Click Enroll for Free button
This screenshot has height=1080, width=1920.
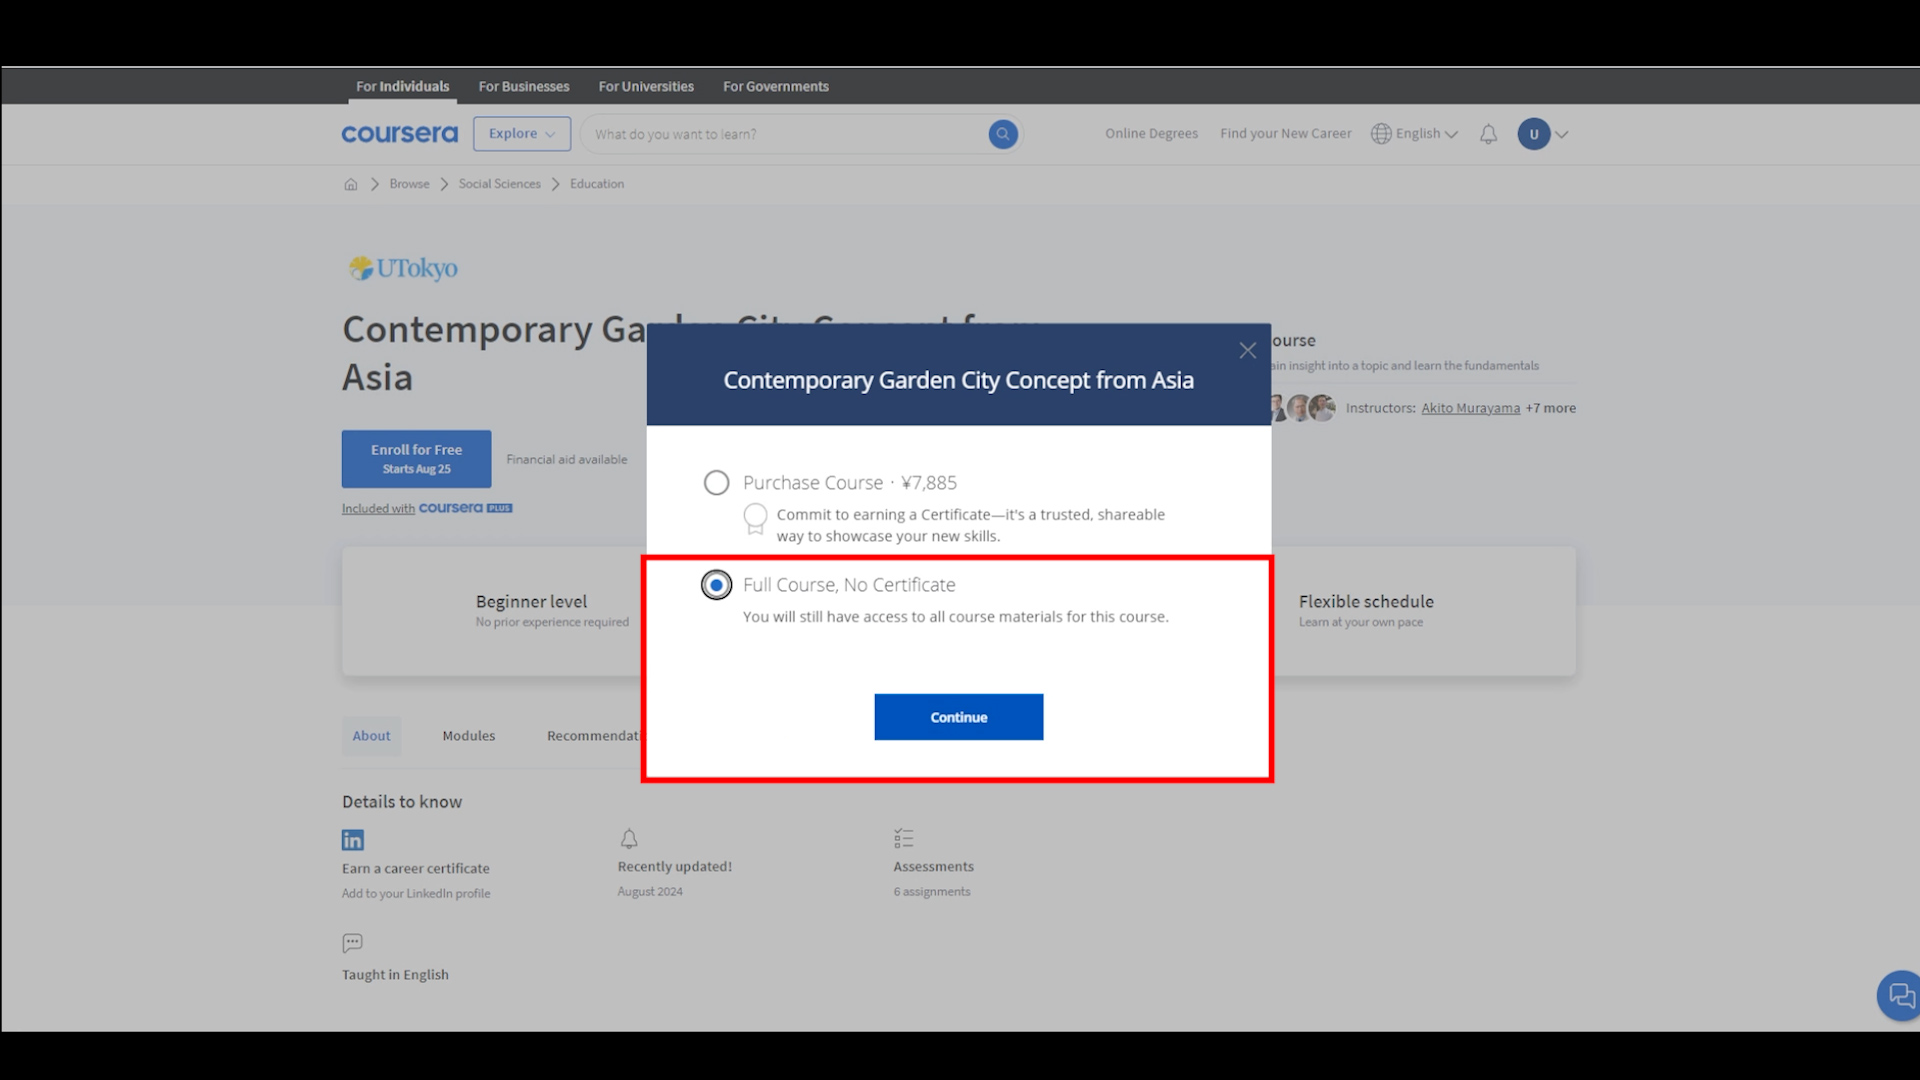pos(417,458)
